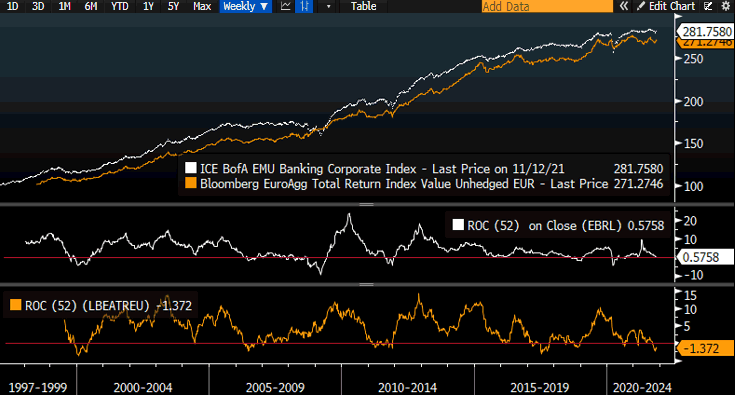Screen dimensions: 735x395
Task: Toggle the bar/candle chart type icon
Action: point(304,6)
